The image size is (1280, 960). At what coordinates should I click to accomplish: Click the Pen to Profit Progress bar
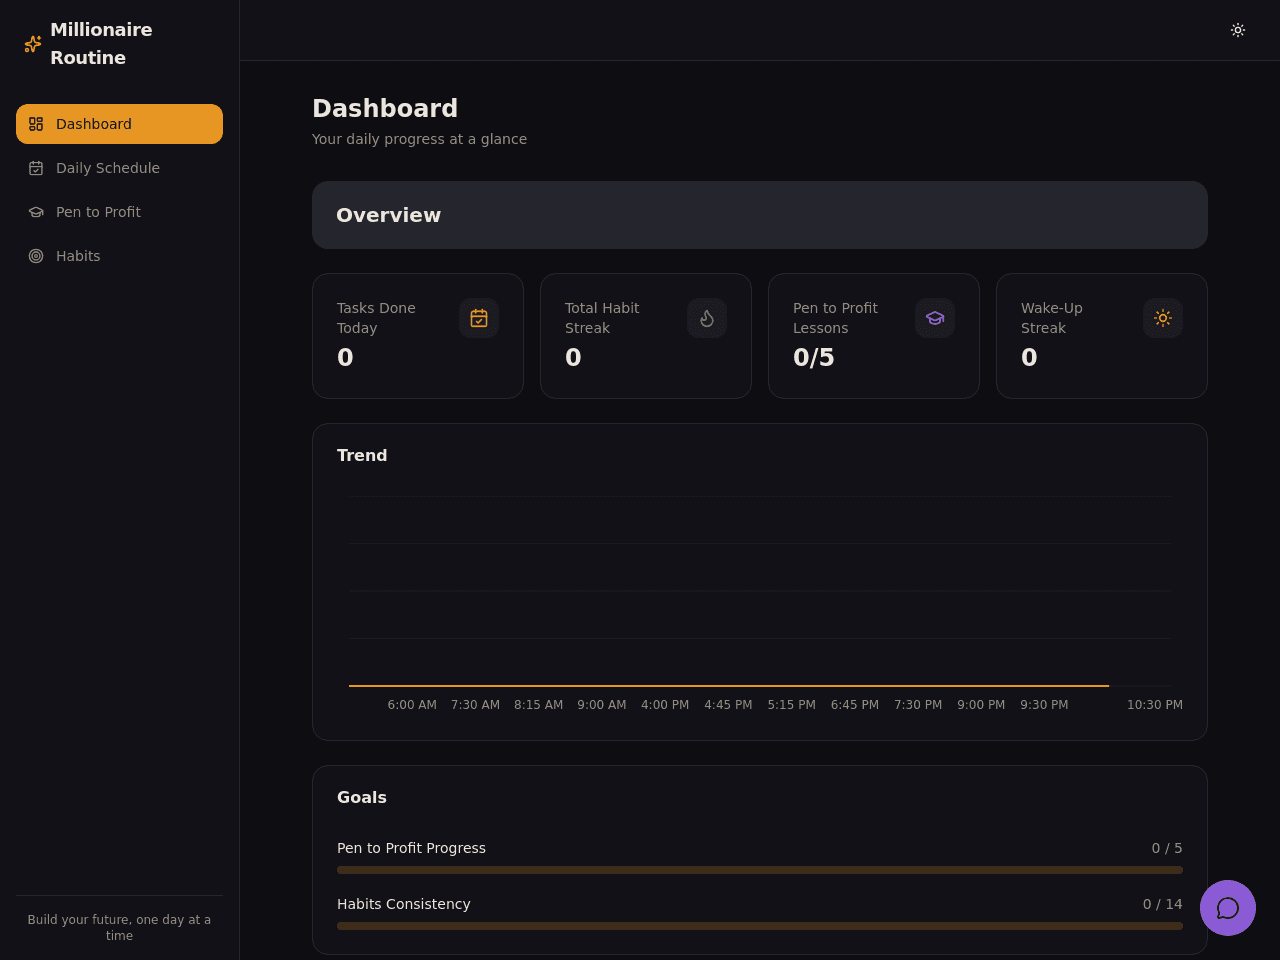click(x=760, y=870)
